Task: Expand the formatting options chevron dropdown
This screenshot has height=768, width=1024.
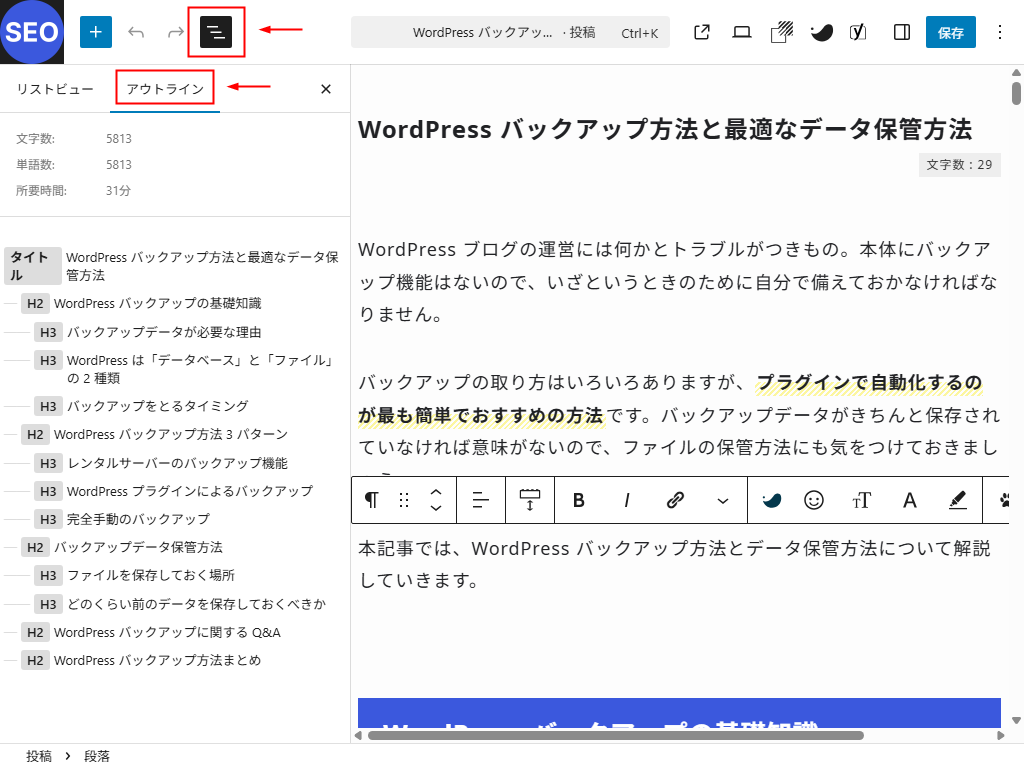Action: pyautogui.click(x=723, y=500)
